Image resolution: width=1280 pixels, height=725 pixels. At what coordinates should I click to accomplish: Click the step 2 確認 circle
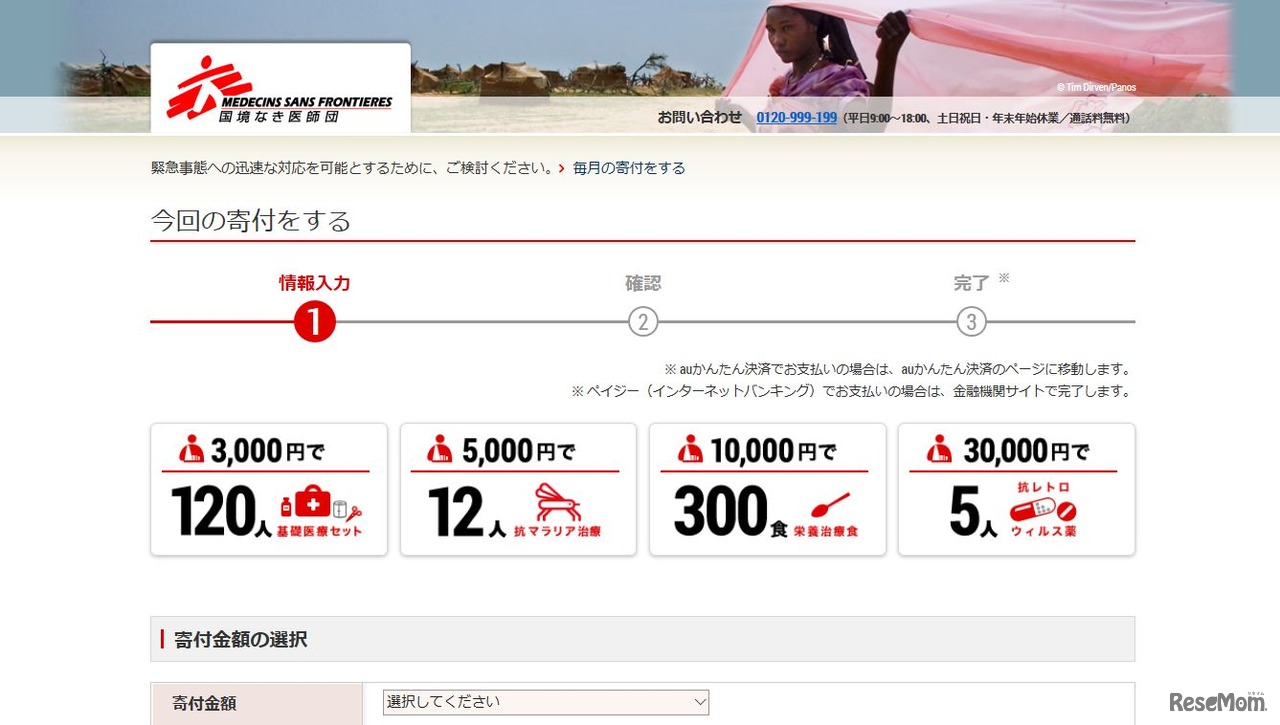pos(643,322)
